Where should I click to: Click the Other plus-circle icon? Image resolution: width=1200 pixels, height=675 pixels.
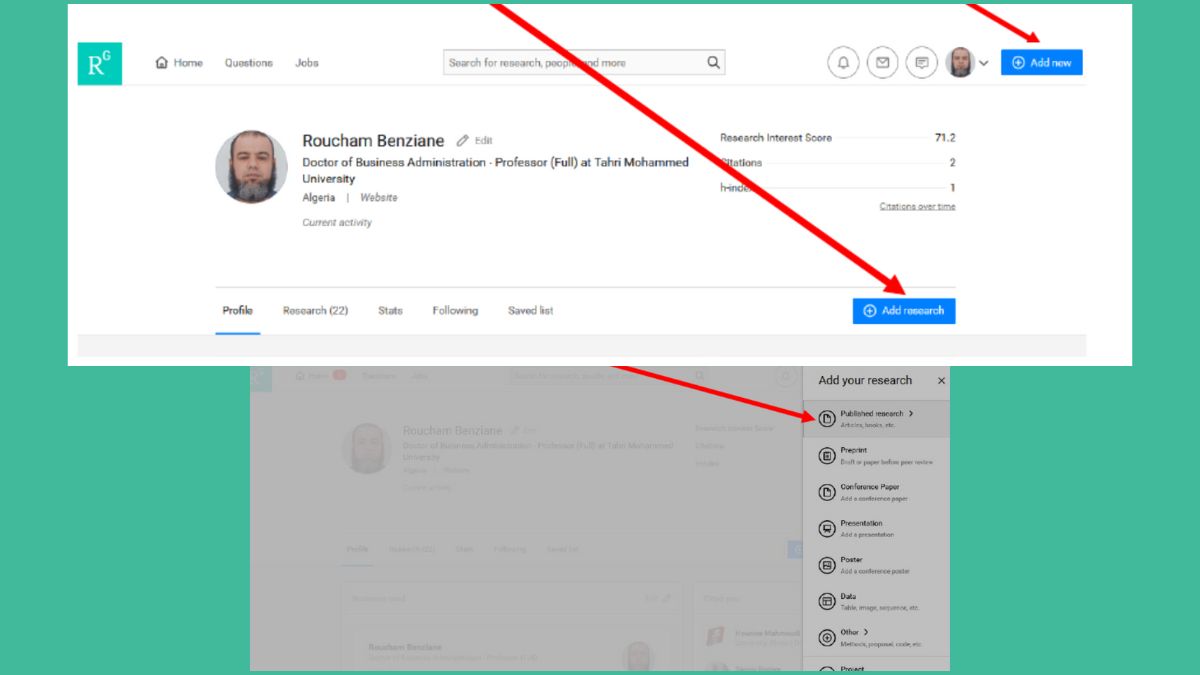point(826,638)
